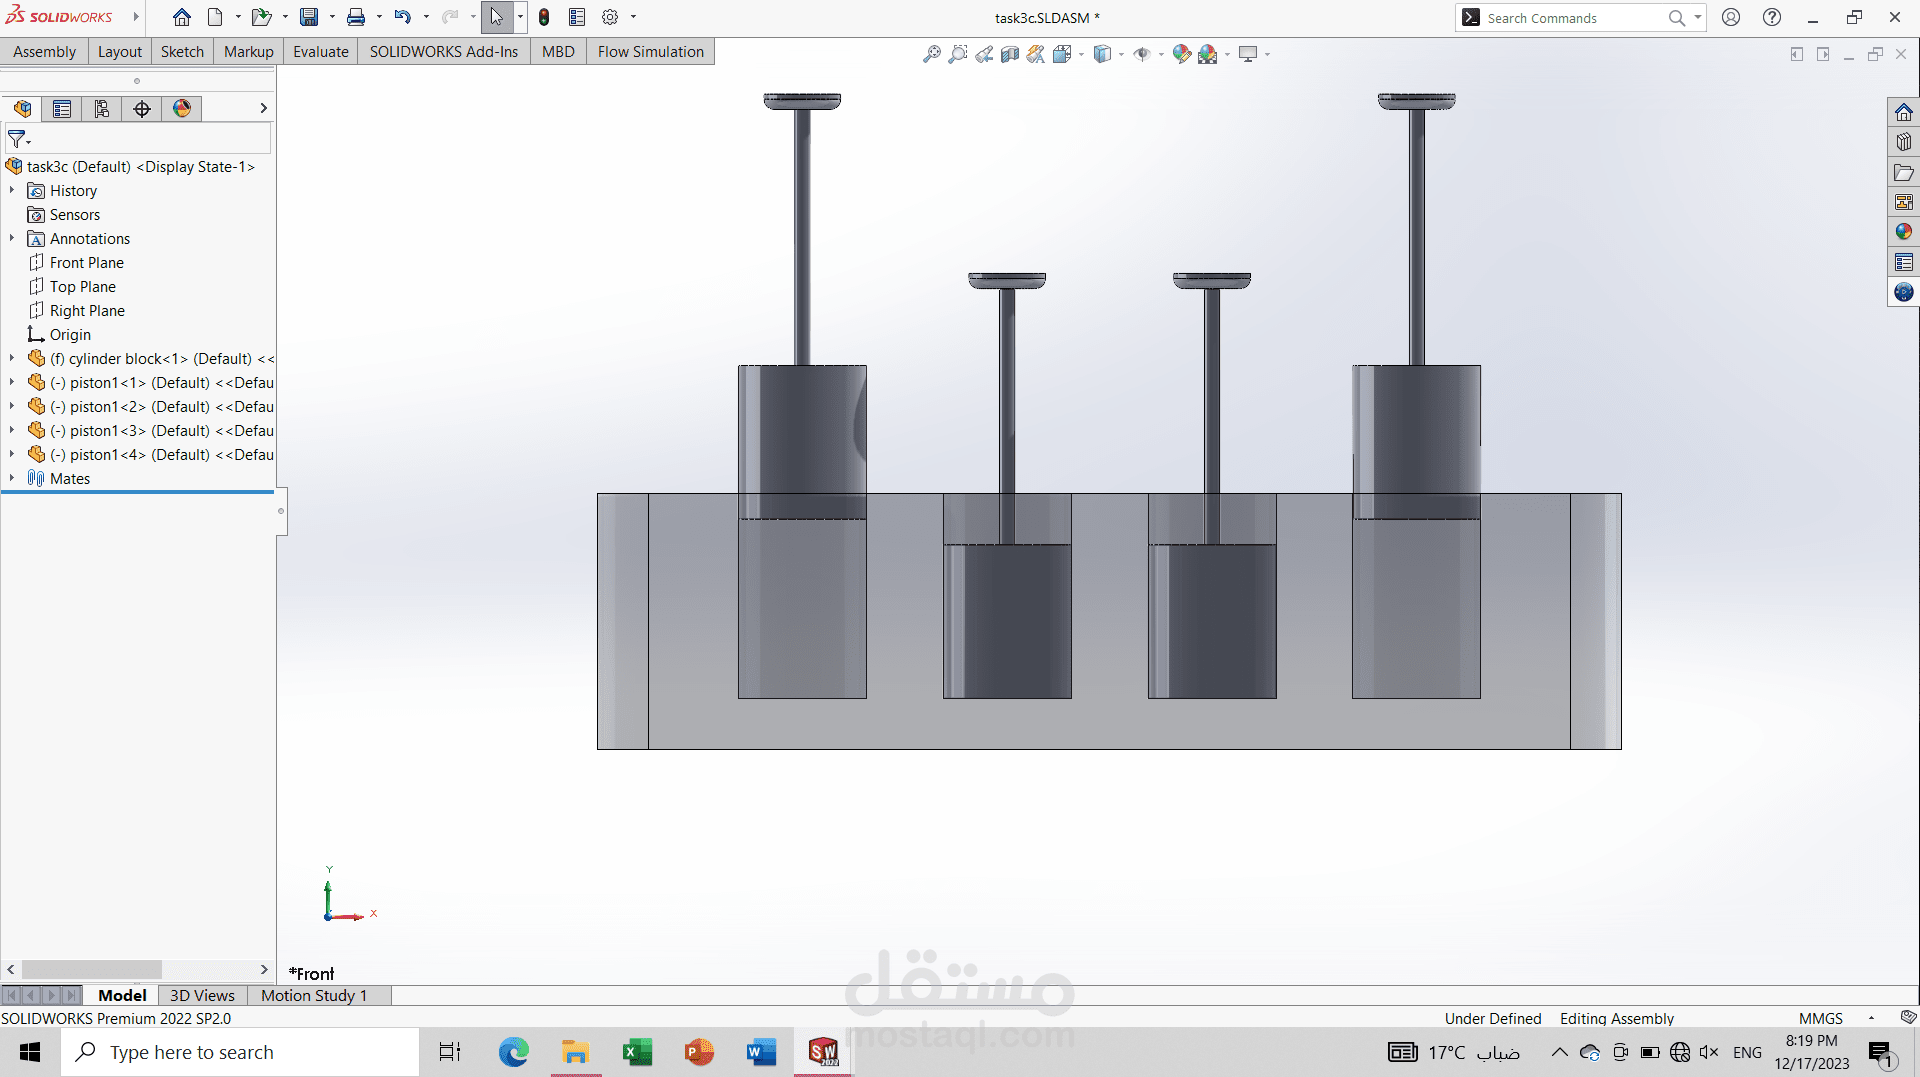Viewport: 1920px width, 1077px height.
Task: Click the View Settings monitor icon
Action: (1248, 54)
